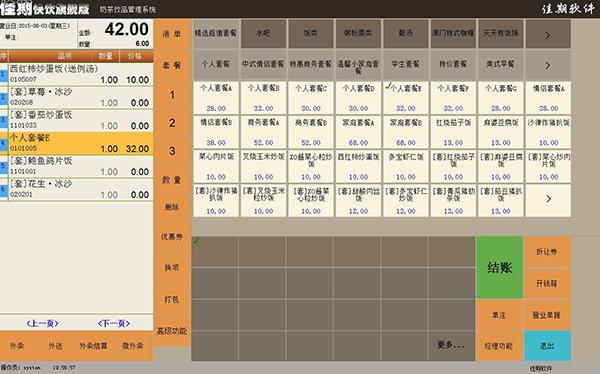Click the number 1 side button
The height and width of the screenshot is (374, 600).
(x=172, y=95)
